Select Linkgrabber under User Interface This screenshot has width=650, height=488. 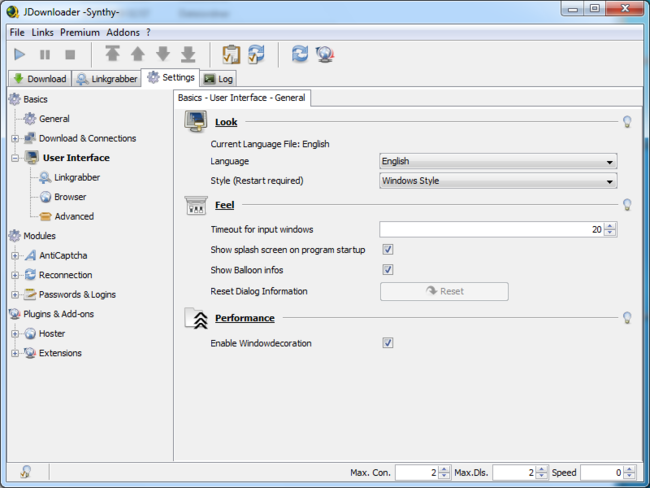click(x=70, y=177)
